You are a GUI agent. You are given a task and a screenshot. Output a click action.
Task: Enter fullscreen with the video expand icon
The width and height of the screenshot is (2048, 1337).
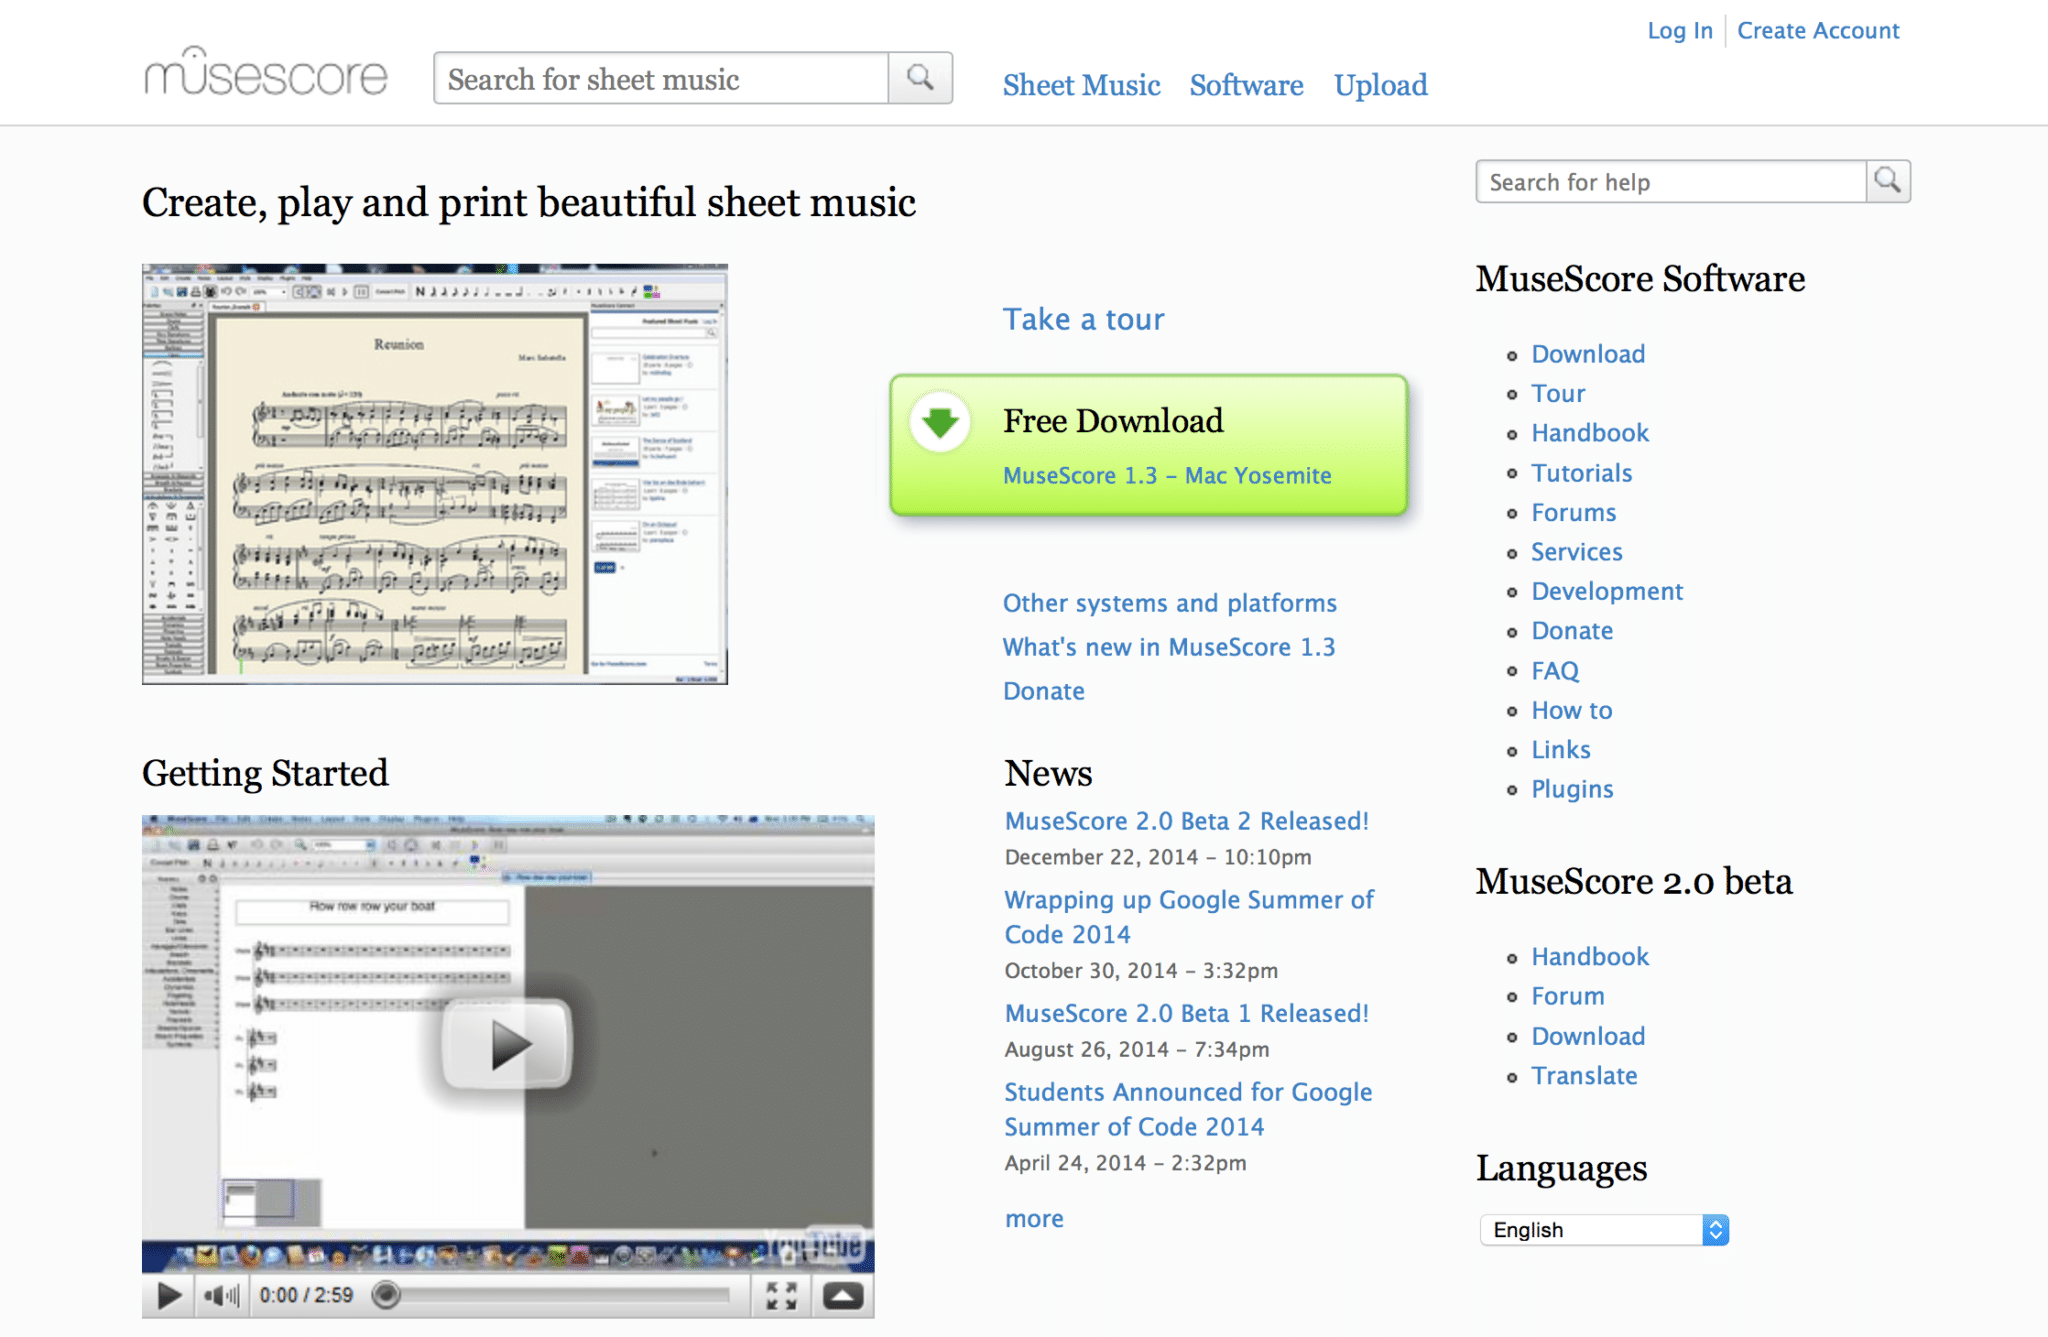781,1296
